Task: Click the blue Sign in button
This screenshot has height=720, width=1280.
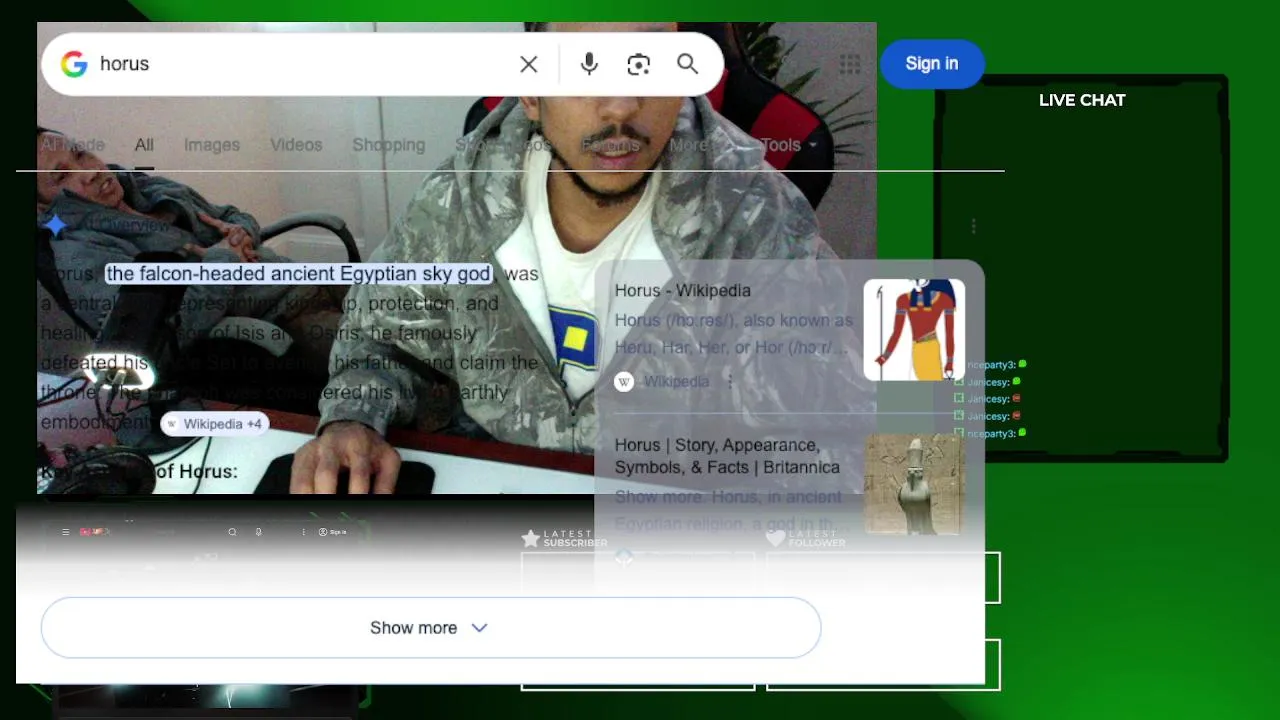Action: point(932,63)
